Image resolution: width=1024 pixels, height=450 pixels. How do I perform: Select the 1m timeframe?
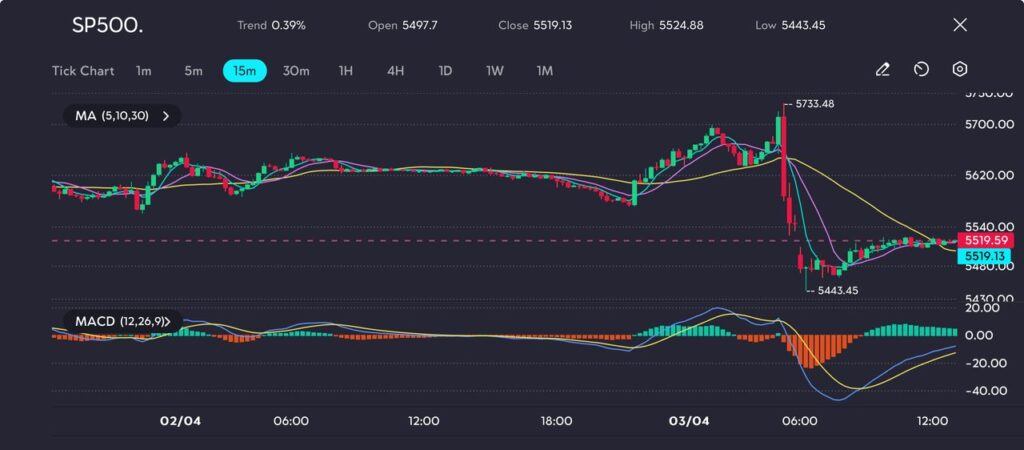click(144, 71)
